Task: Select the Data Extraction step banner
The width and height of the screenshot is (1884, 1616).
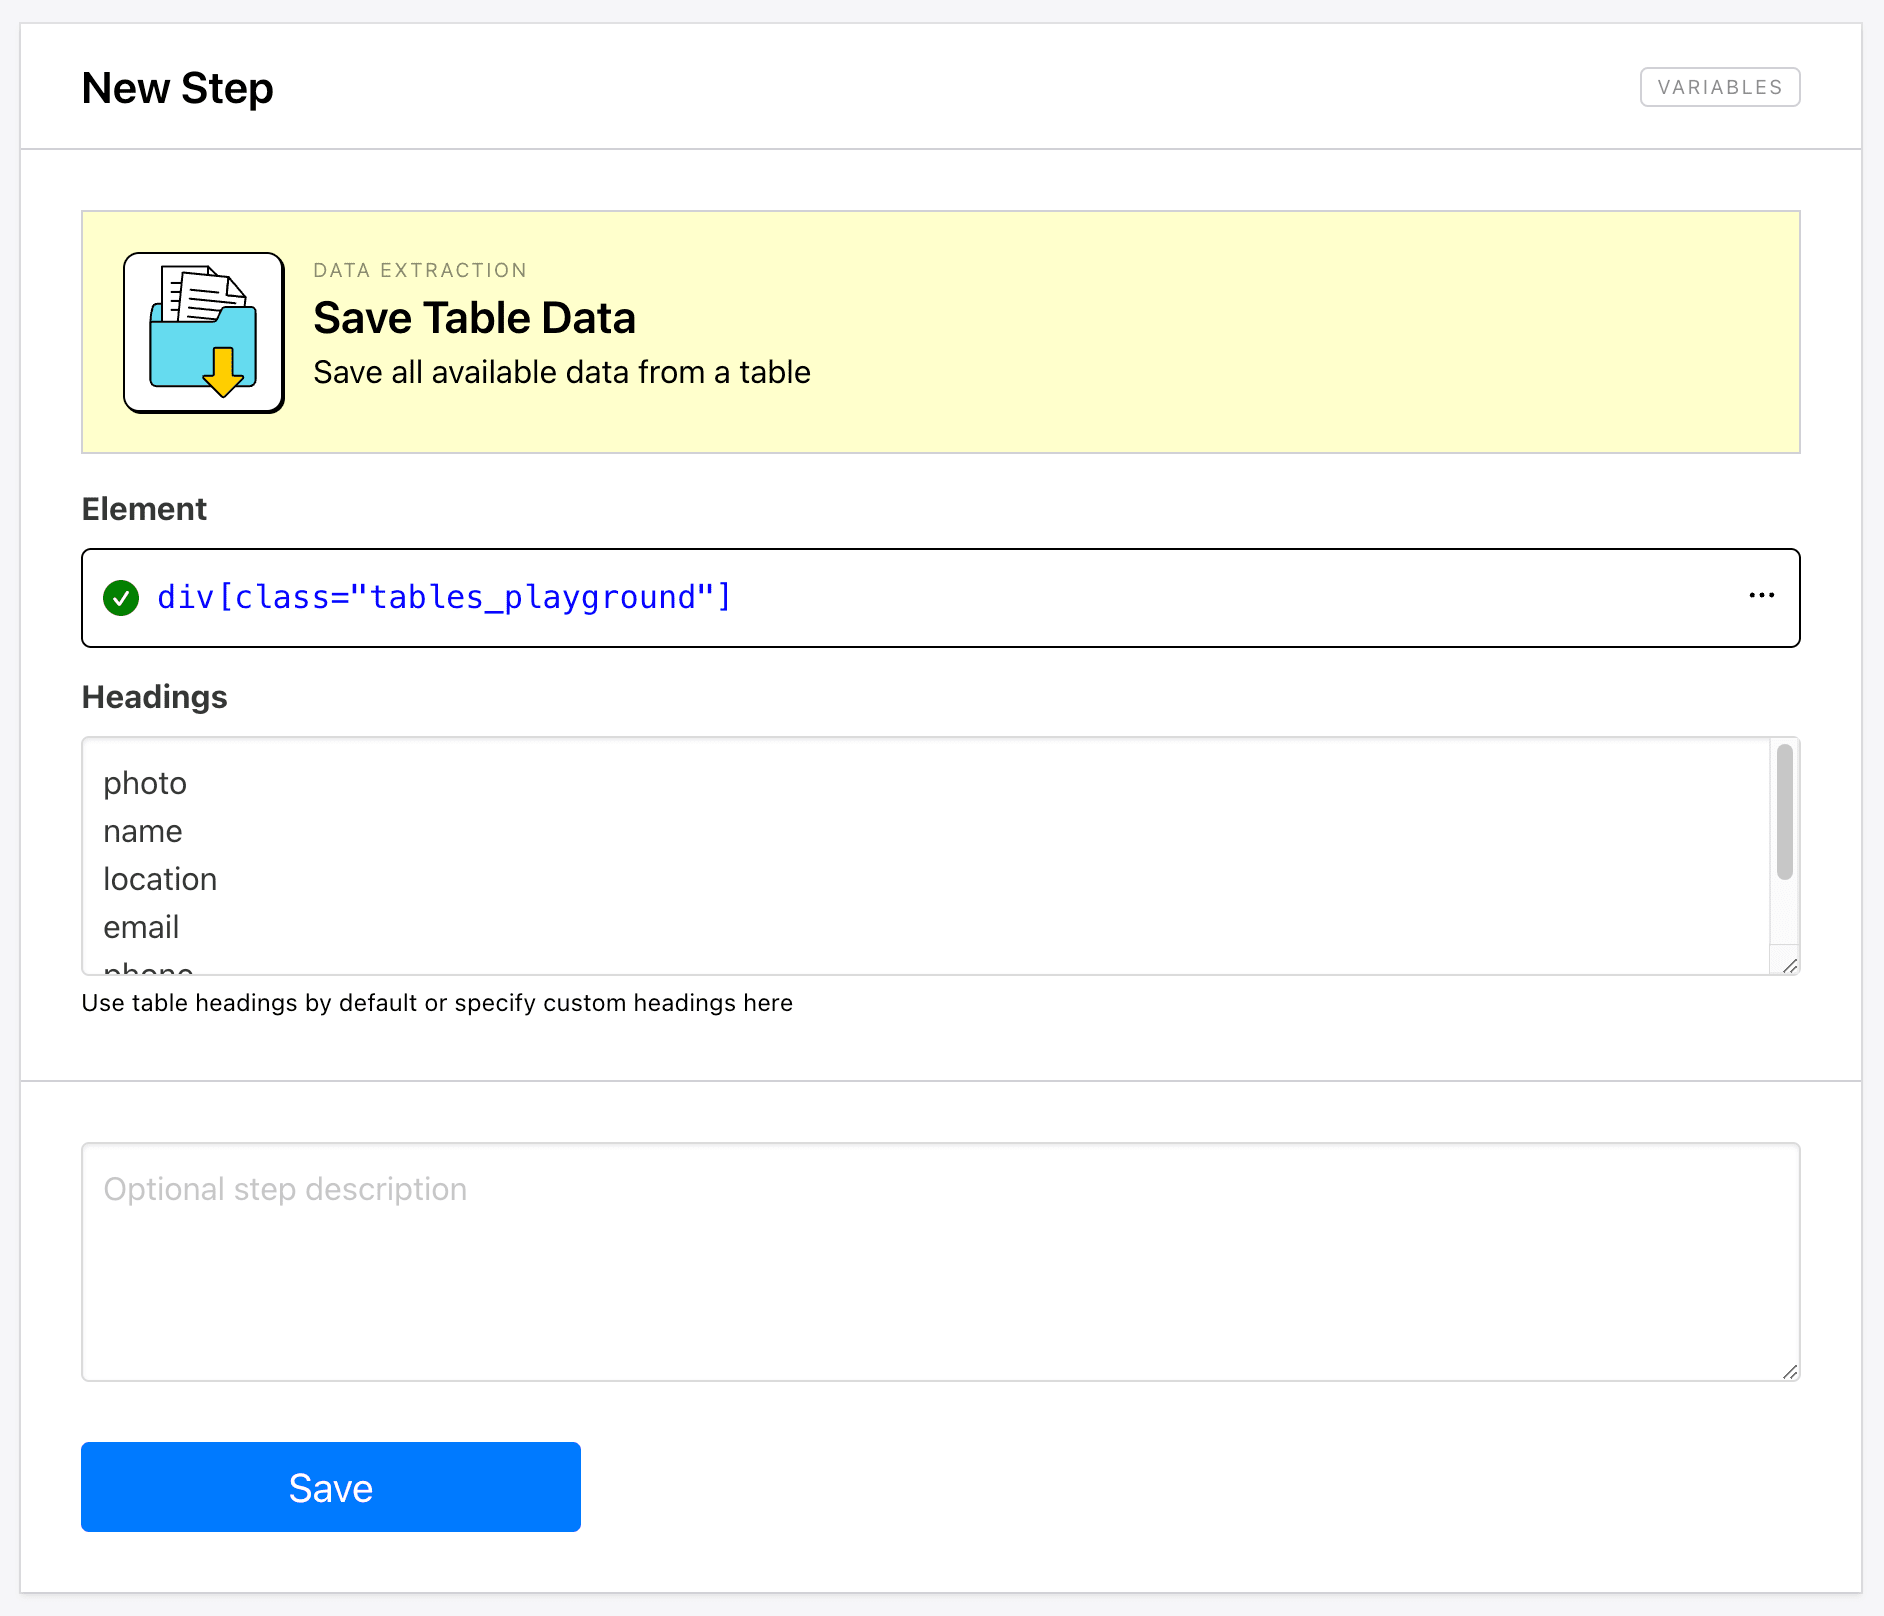Action: (940, 331)
